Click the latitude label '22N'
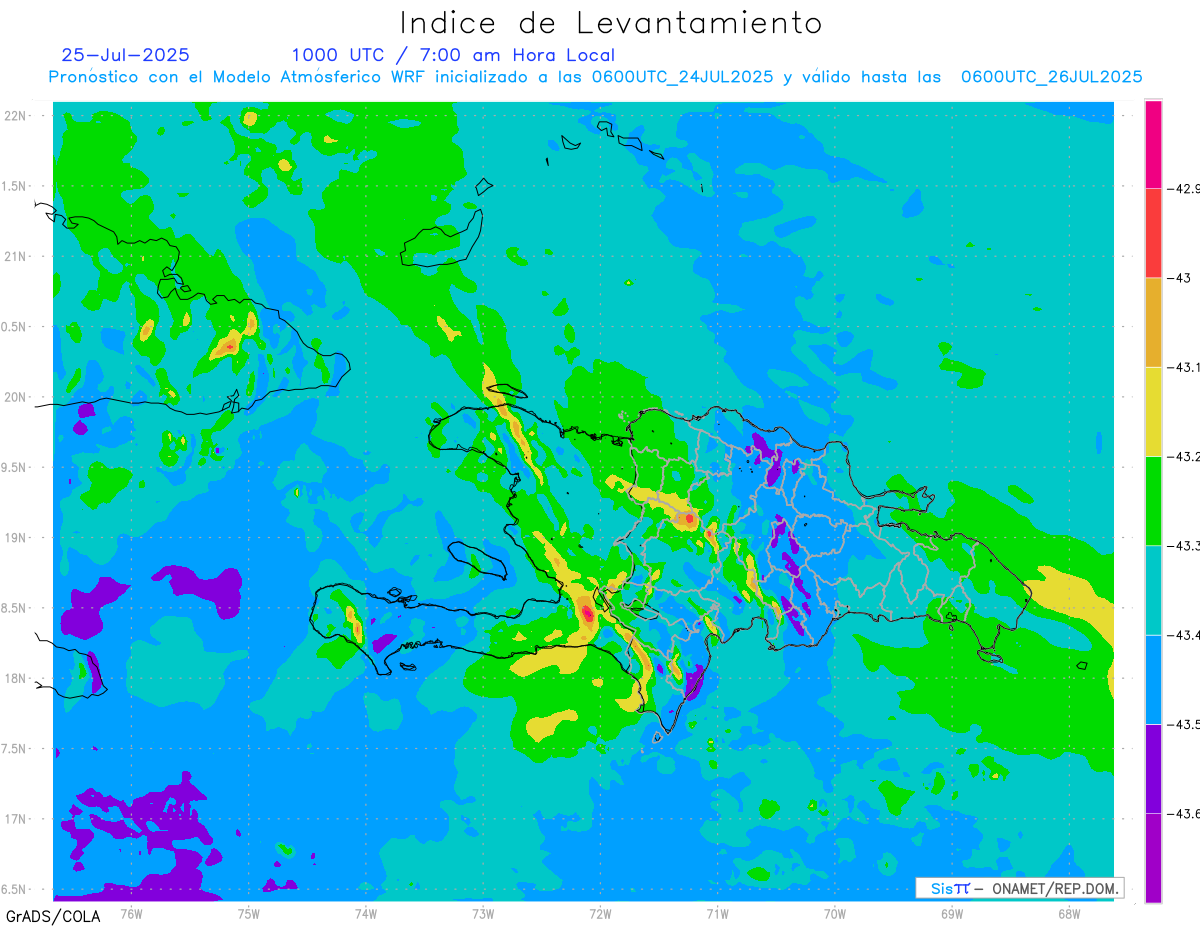Viewport: 1200px width, 927px height. pos(15,116)
